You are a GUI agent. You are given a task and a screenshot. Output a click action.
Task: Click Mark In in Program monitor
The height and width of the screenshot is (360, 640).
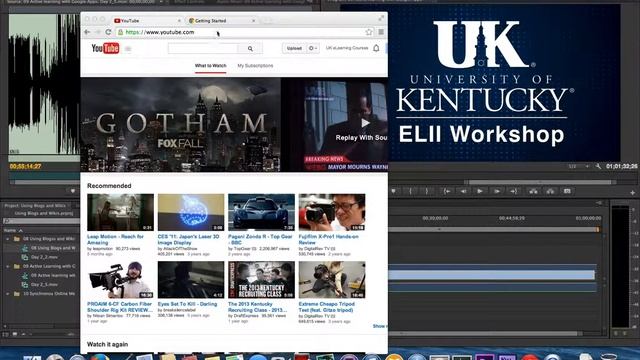[410, 191]
